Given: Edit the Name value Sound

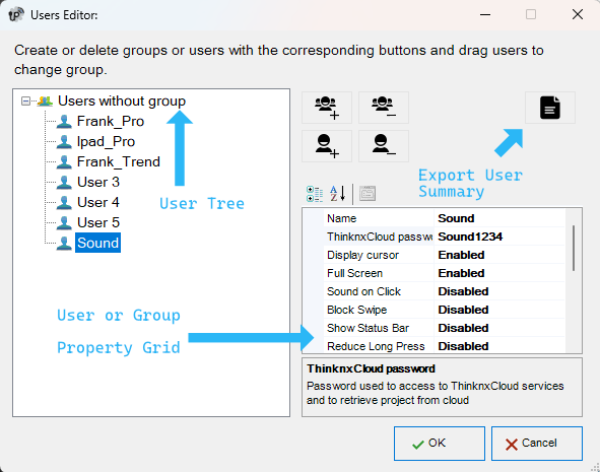Looking at the screenshot, I should pyautogui.click(x=499, y=219).
